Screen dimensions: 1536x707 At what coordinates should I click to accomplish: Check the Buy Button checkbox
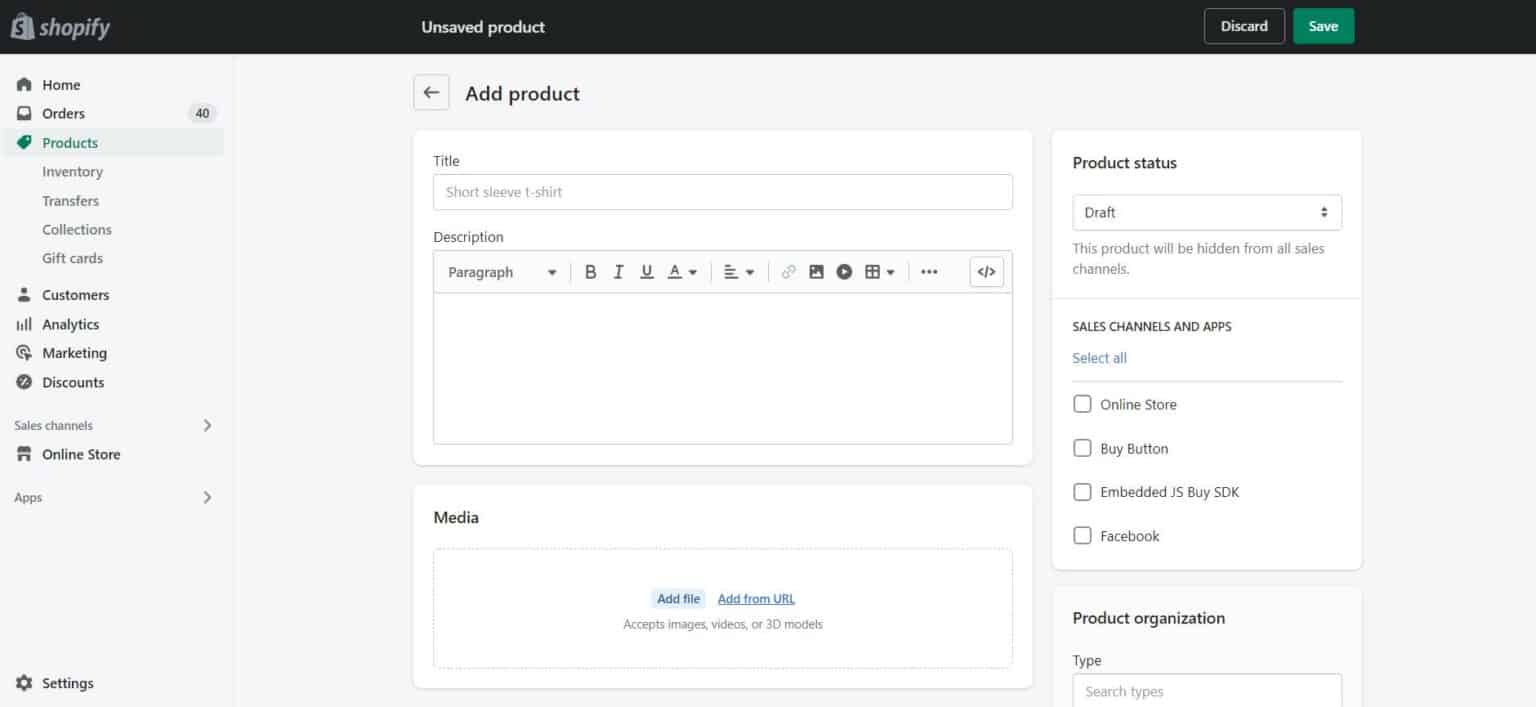click(1082, 447)
